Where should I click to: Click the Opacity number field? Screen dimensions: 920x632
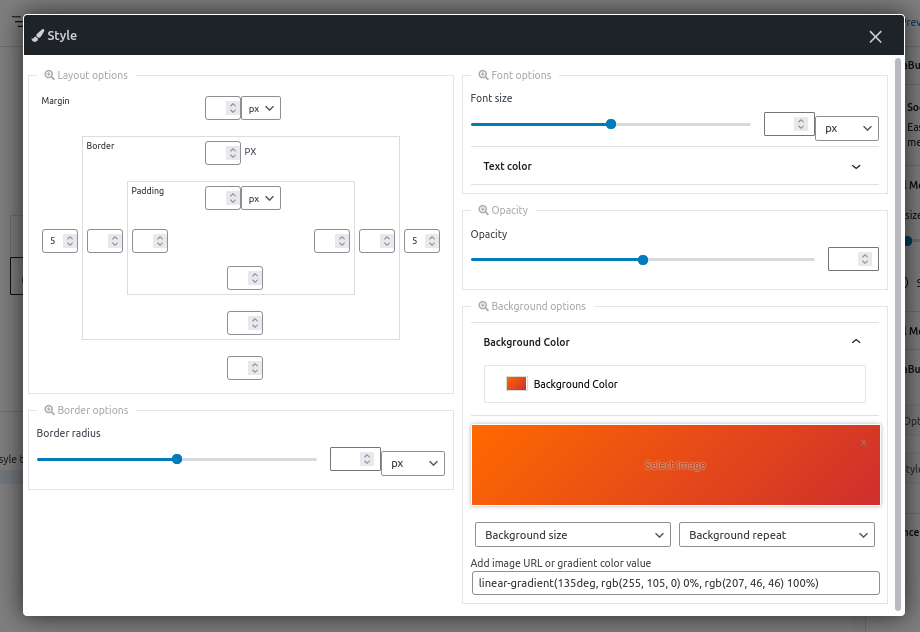click(x=853, y=259)
